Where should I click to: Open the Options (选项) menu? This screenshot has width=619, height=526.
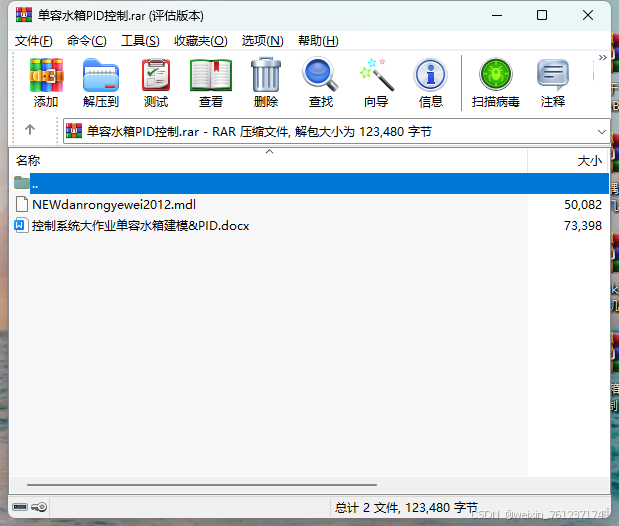(x=263, y=41)
